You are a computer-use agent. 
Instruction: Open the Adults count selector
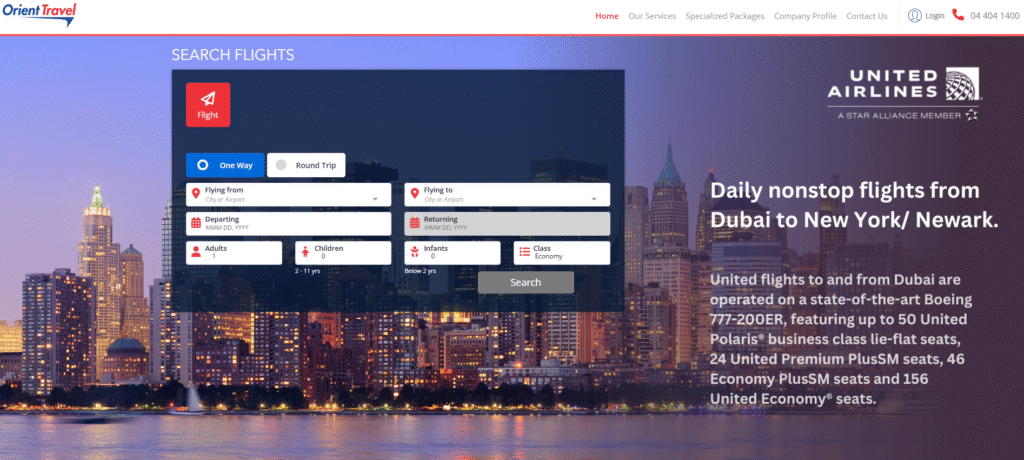pyautogui.click(x=234, y=253)
